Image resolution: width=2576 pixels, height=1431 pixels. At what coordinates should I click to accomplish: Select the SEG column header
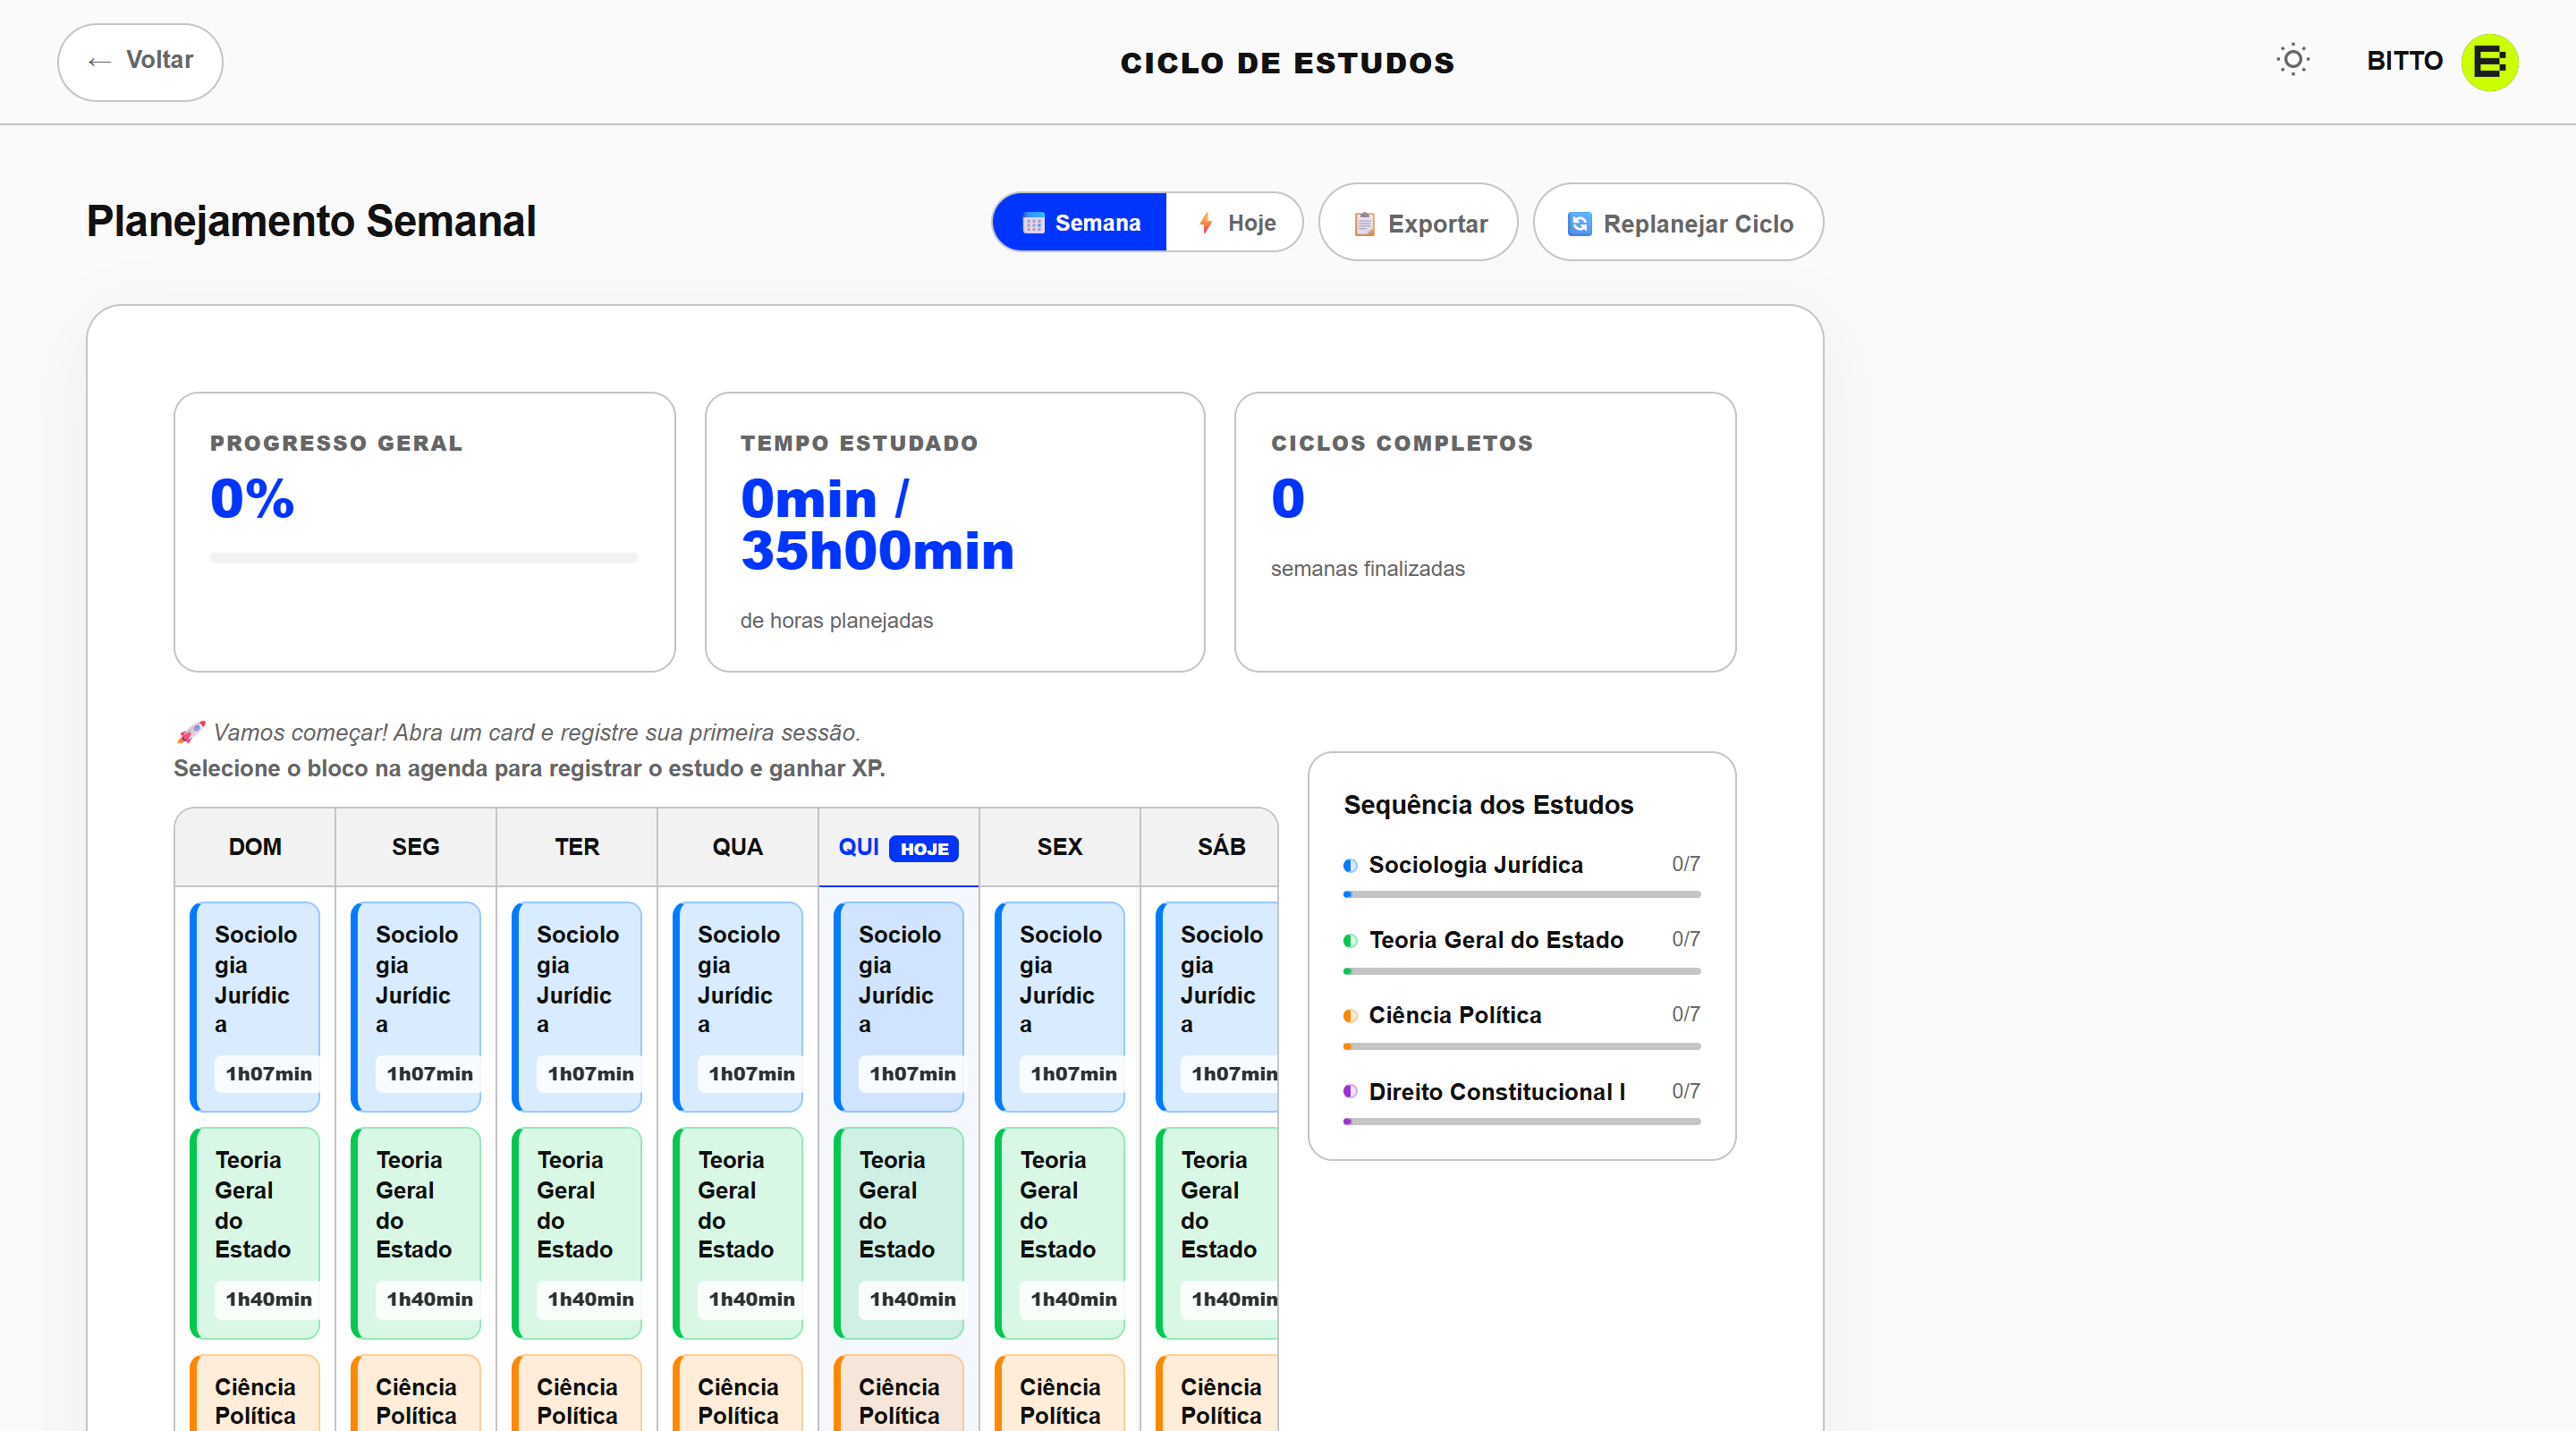coord(416,847)
